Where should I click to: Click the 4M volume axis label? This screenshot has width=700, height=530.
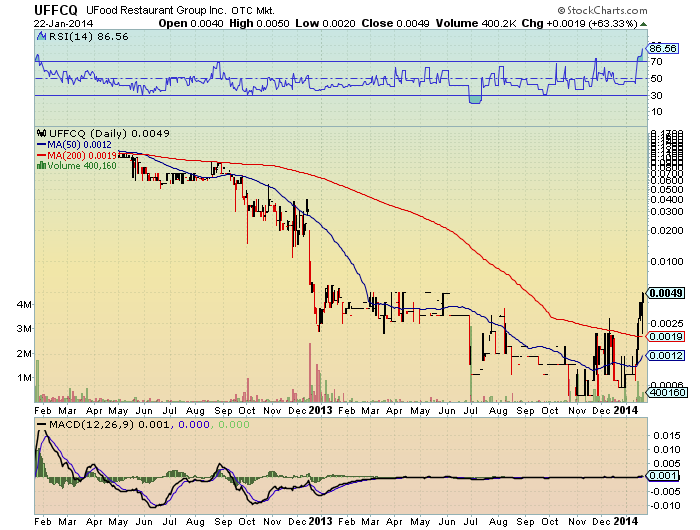25,305
